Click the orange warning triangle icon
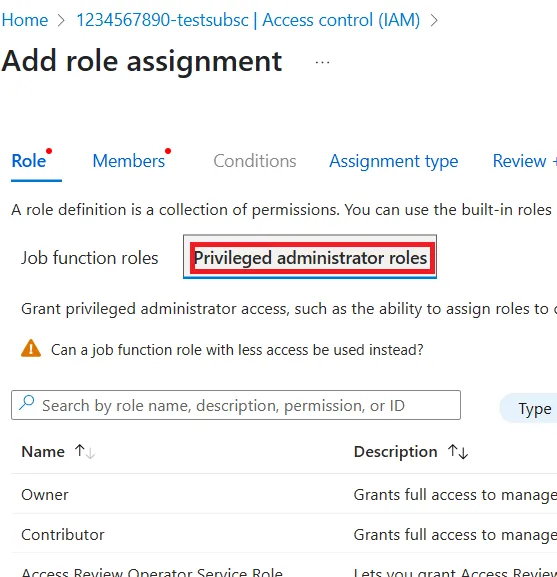 coord(31,348)
